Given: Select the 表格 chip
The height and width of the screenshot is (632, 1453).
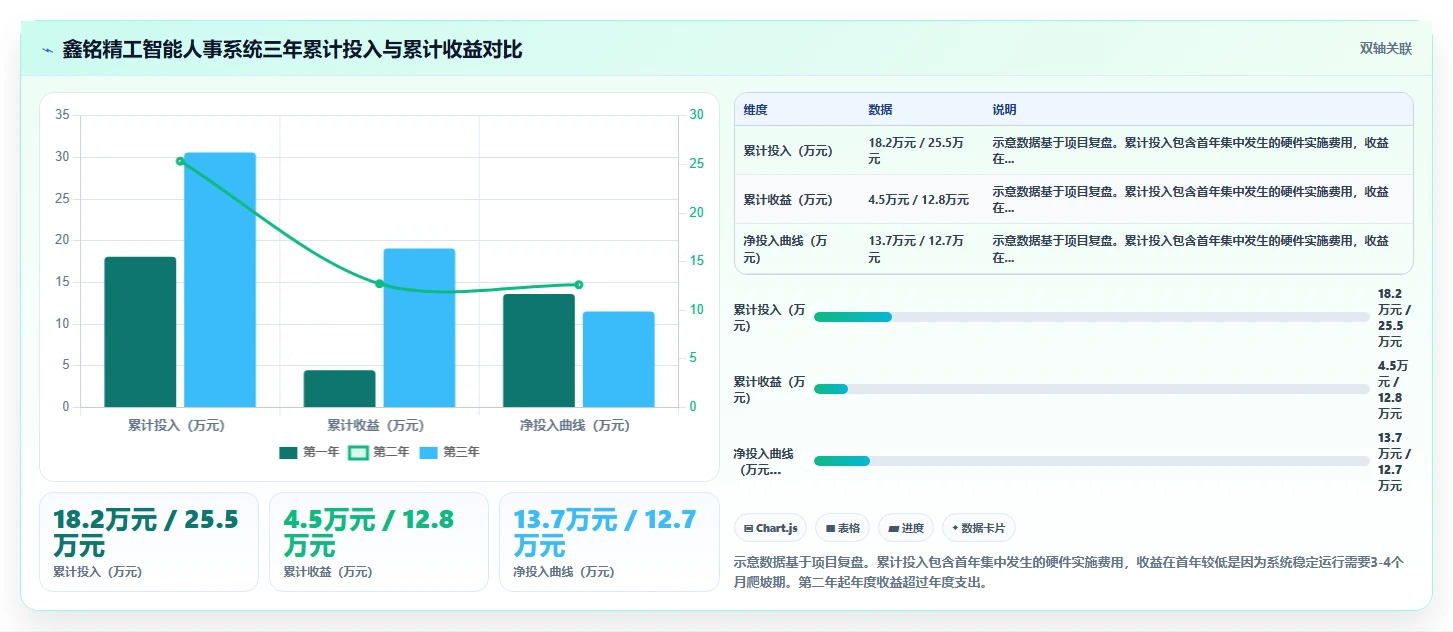Looking at the screenshot, I should click(x=842, y=528).
